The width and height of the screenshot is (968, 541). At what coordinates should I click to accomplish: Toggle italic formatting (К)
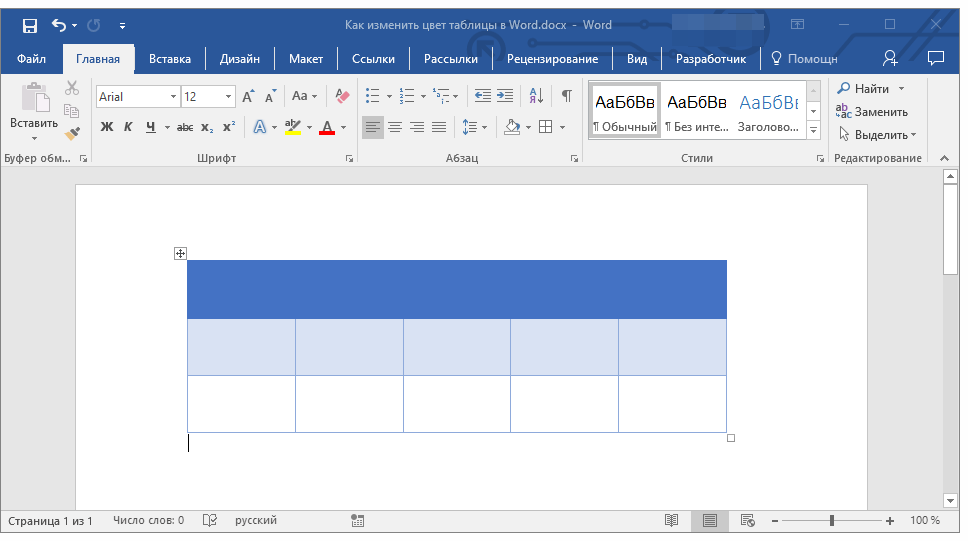[x=128, y=127]
